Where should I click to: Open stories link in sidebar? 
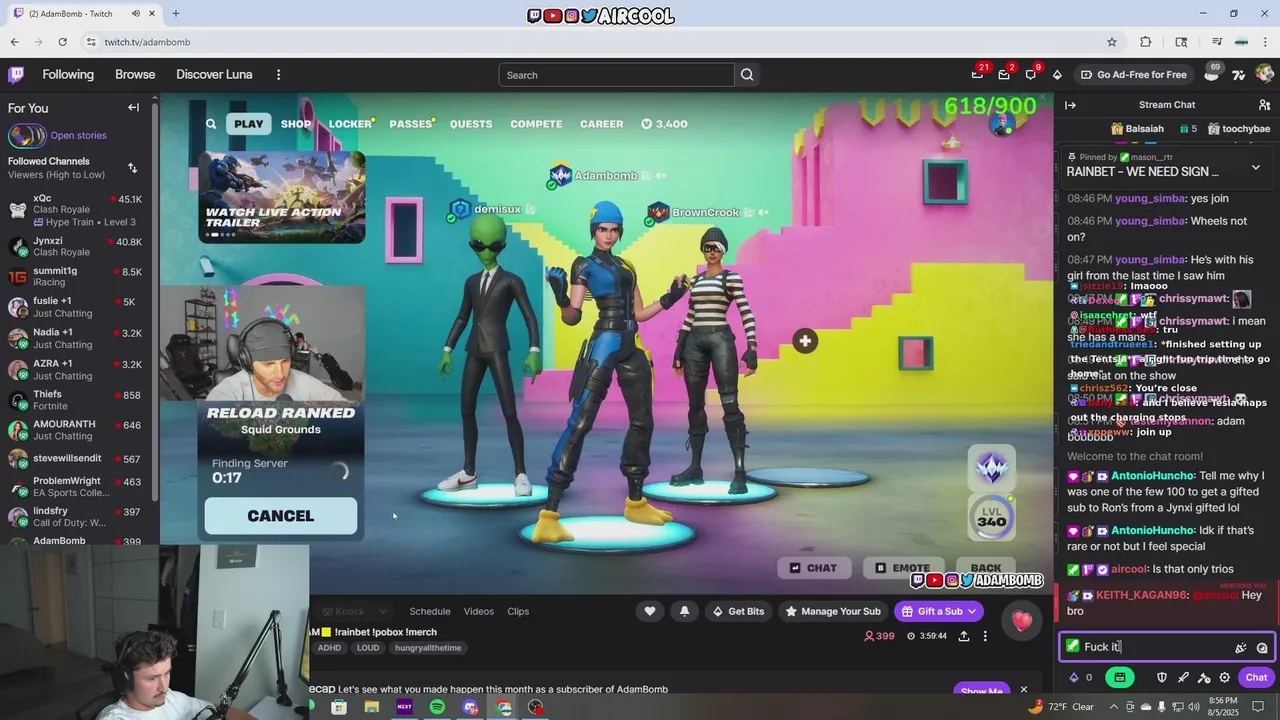78,136
